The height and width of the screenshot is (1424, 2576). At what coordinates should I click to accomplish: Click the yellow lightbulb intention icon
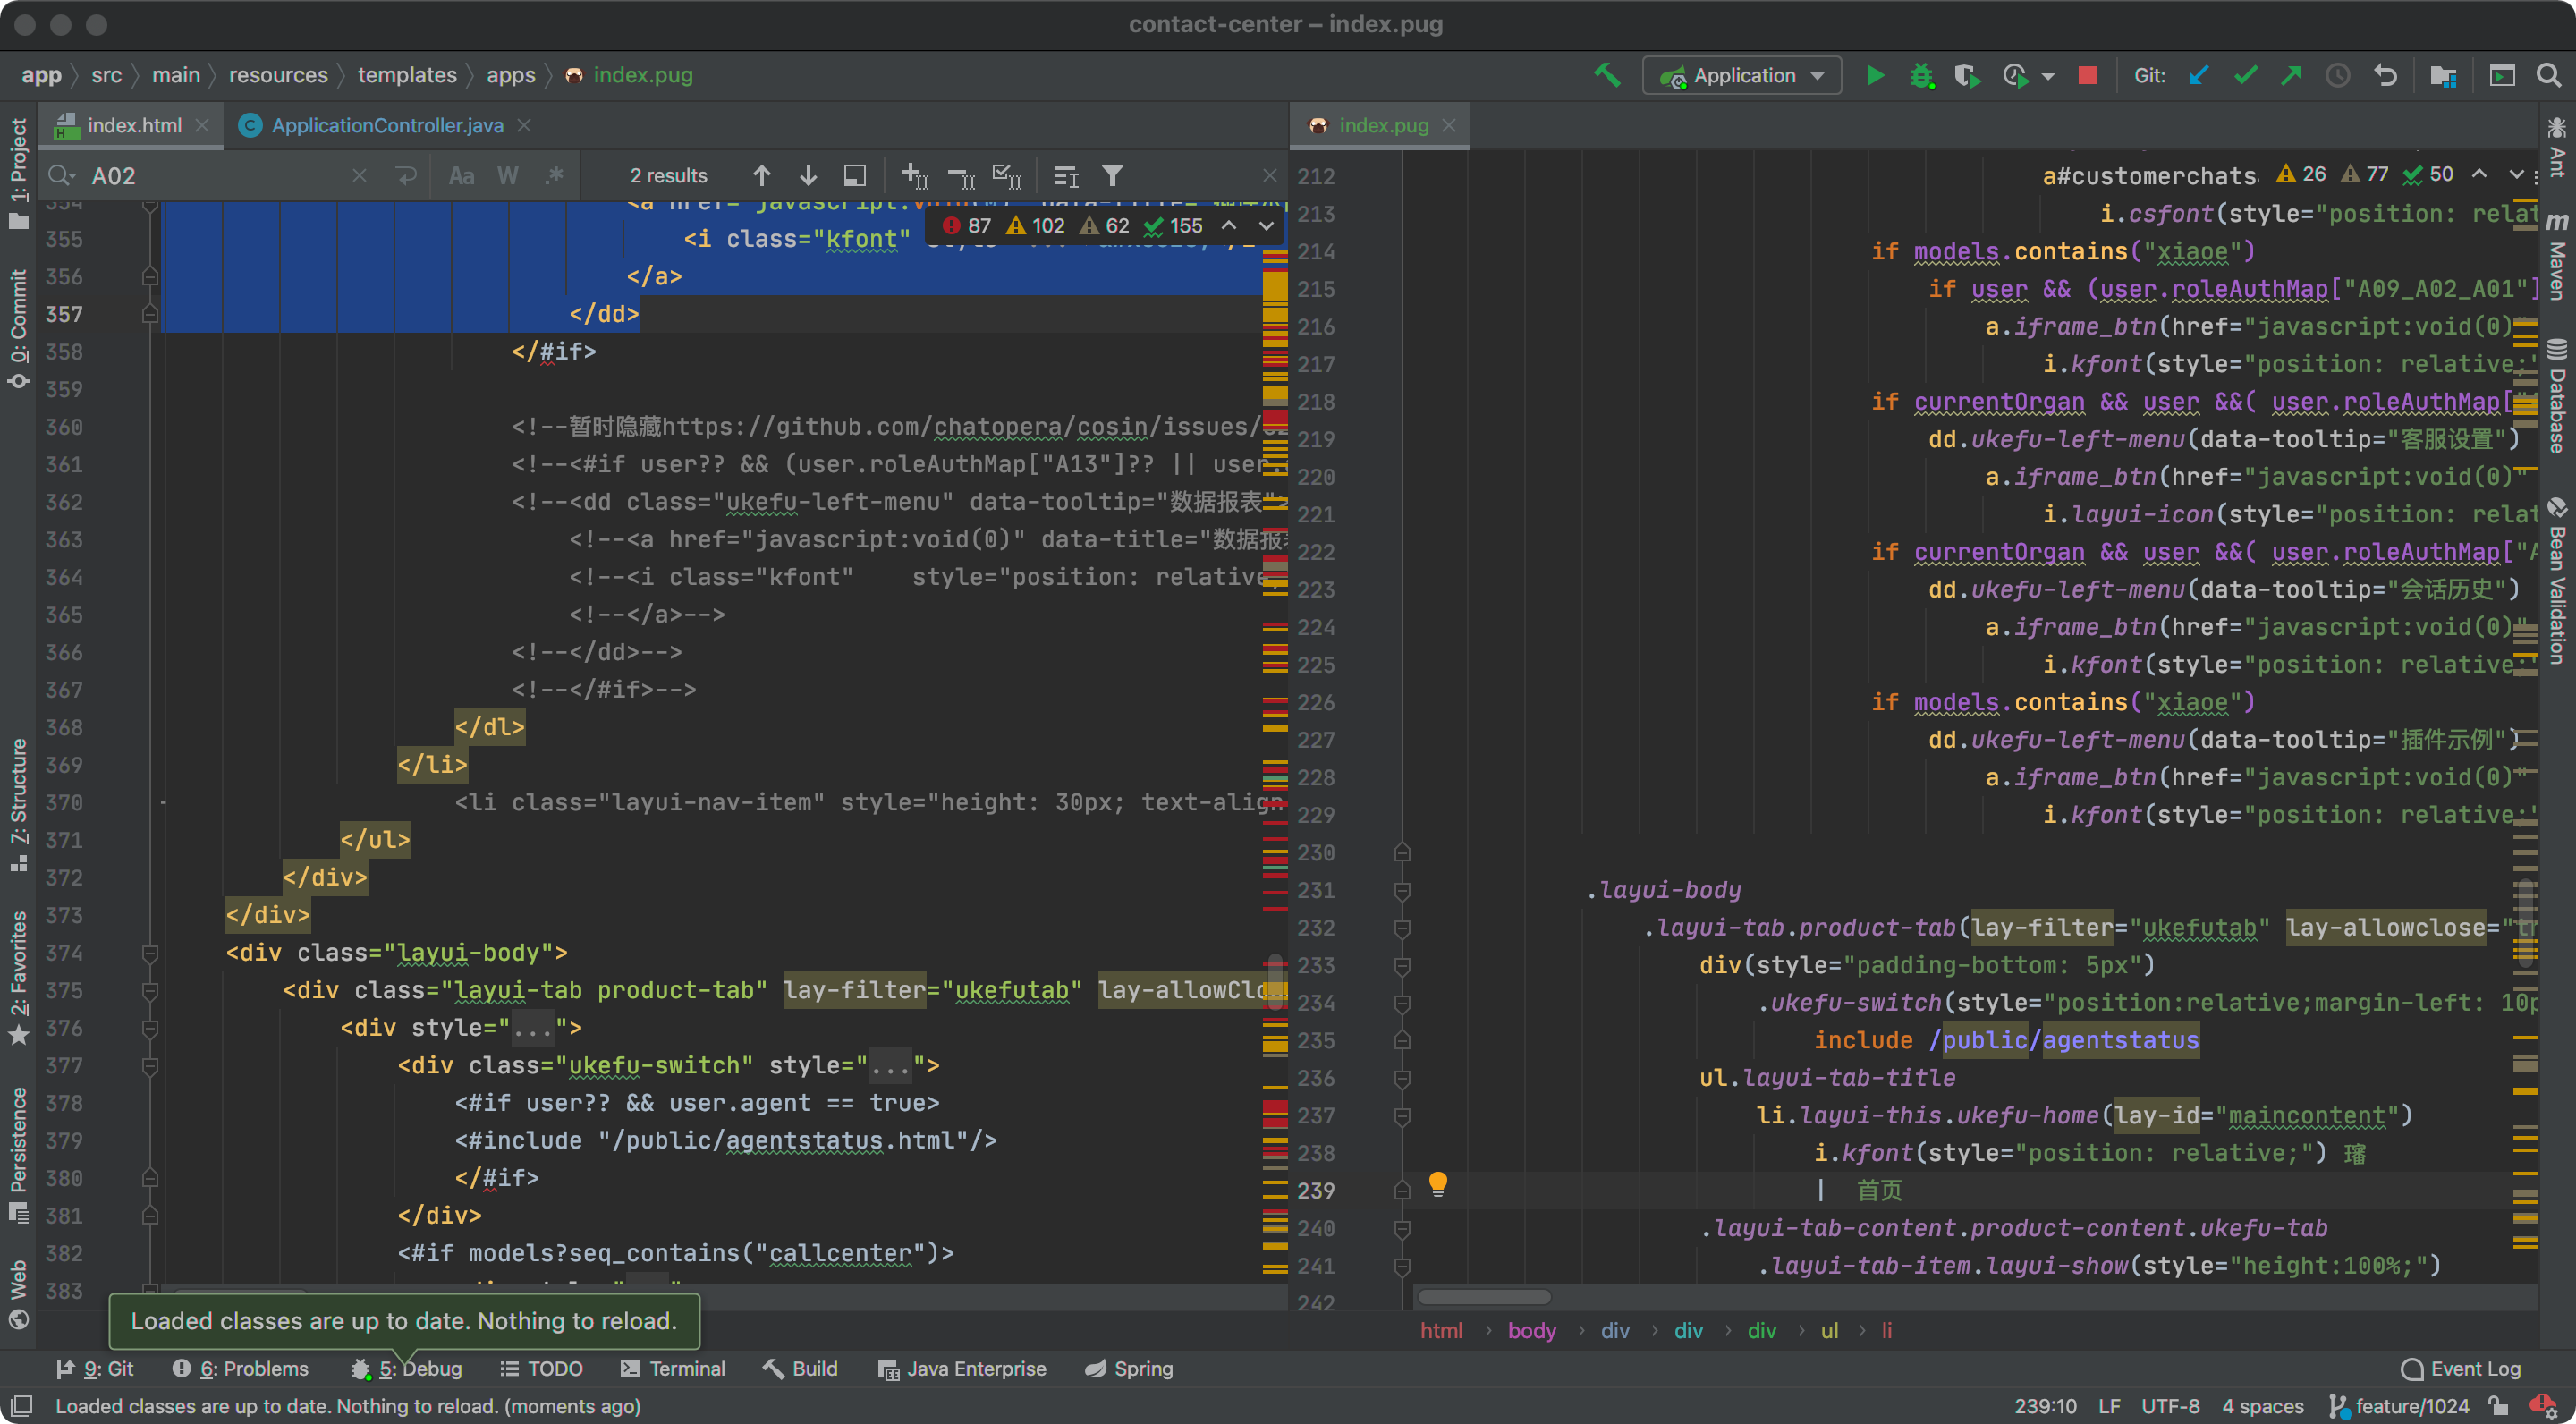coord(1438,1184)
